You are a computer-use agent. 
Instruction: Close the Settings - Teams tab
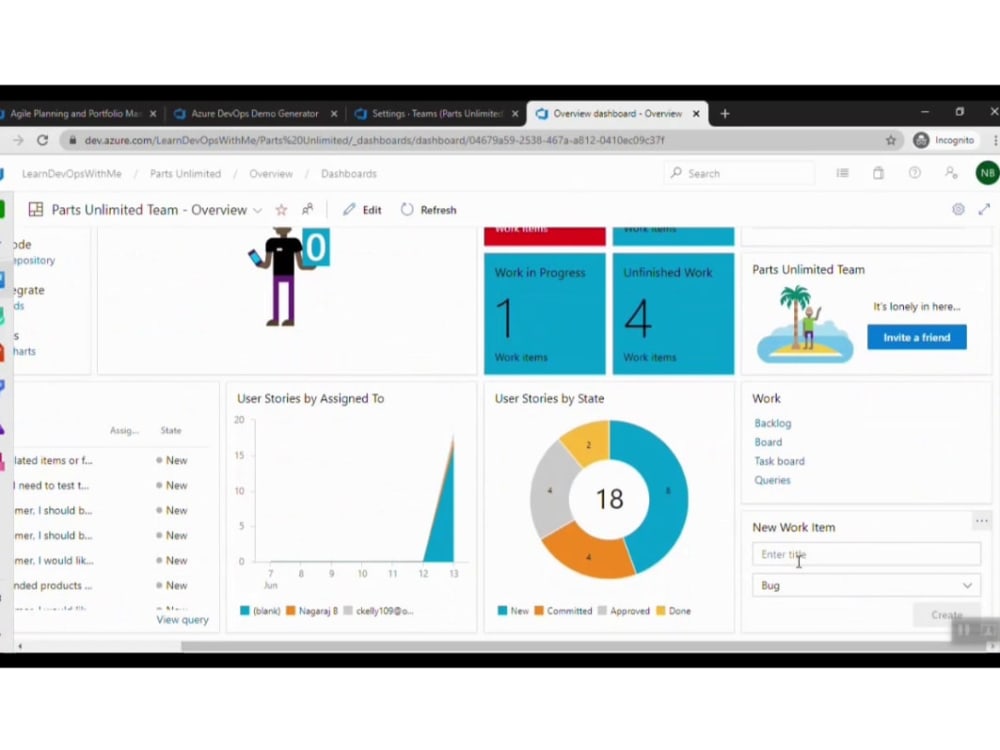pos(515,114)
